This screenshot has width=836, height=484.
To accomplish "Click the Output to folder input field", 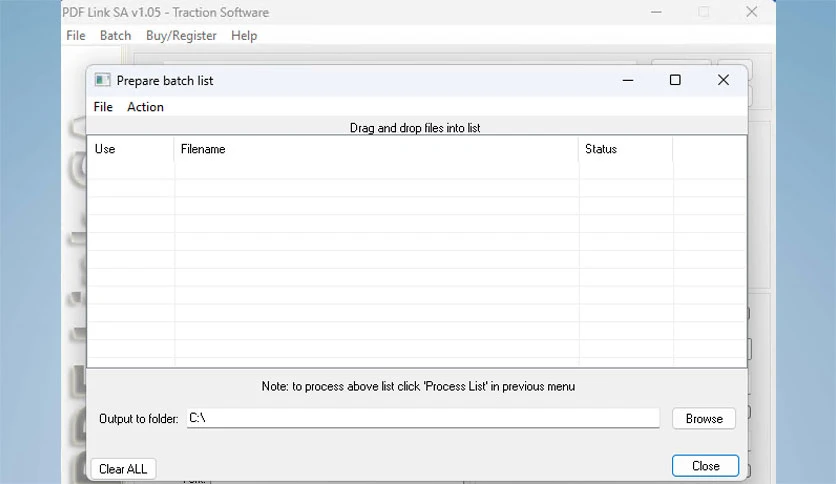I will coord(423,418).
